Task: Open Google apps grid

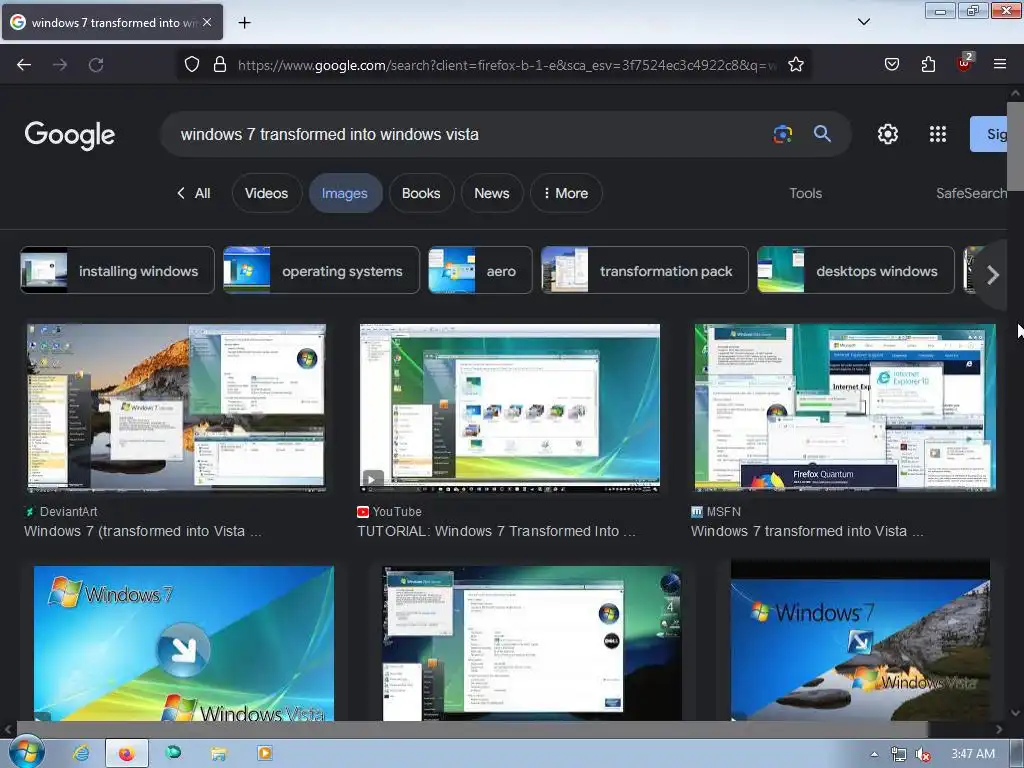Action: point(938,134)
